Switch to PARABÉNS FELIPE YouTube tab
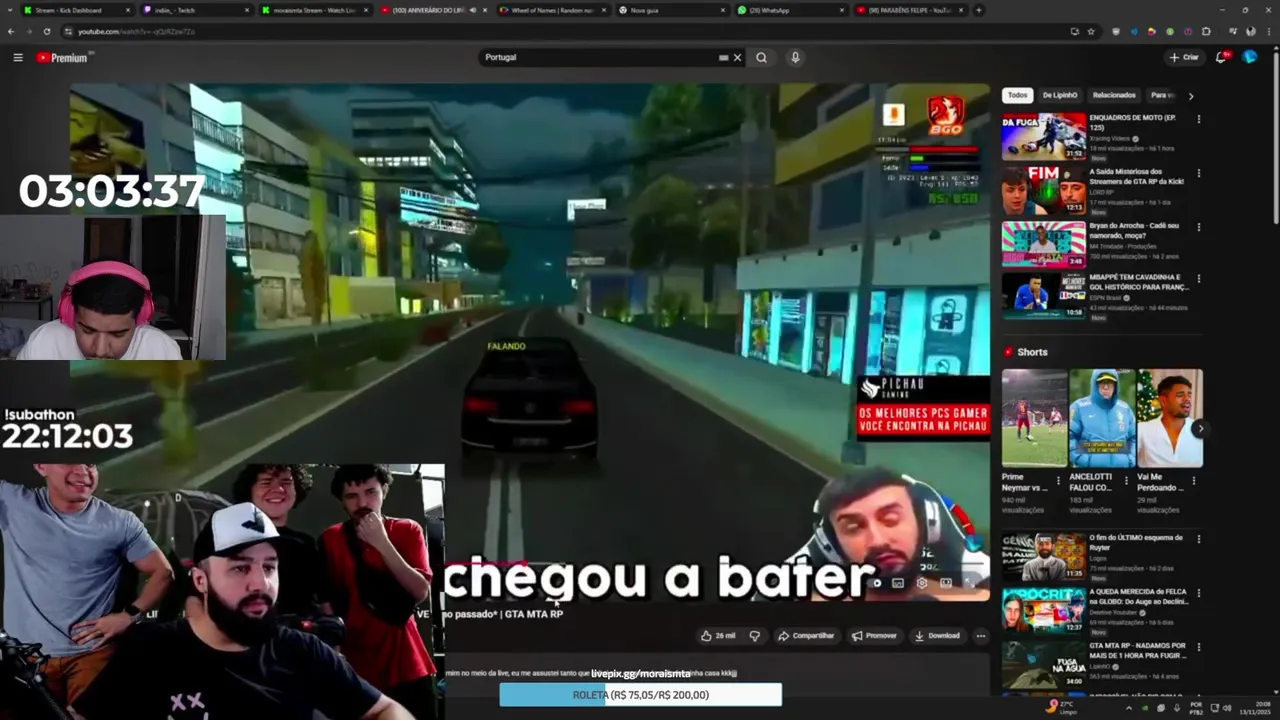 [908, 10]
